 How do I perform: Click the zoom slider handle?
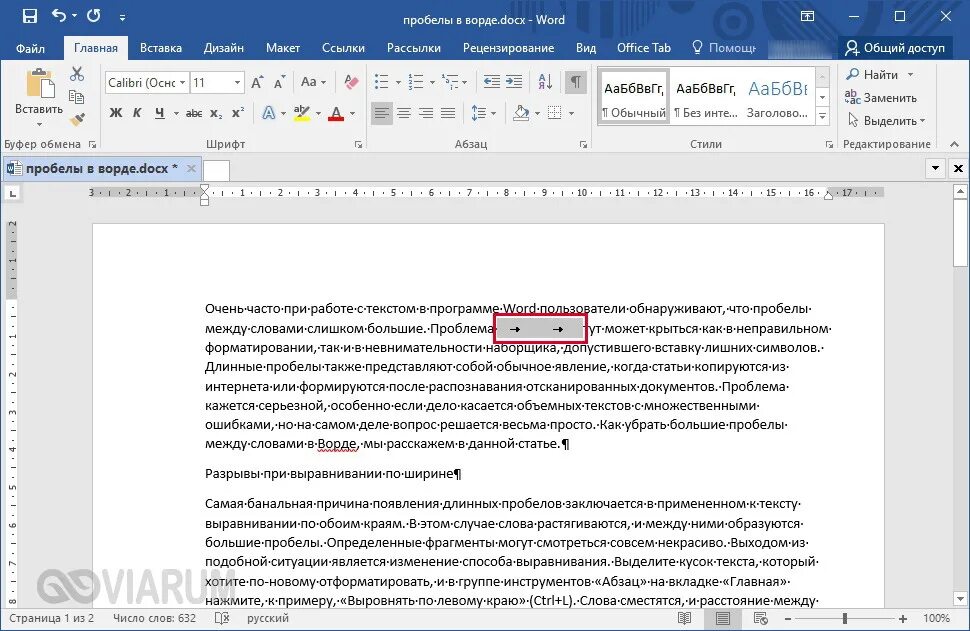click(x=844, y=618)
